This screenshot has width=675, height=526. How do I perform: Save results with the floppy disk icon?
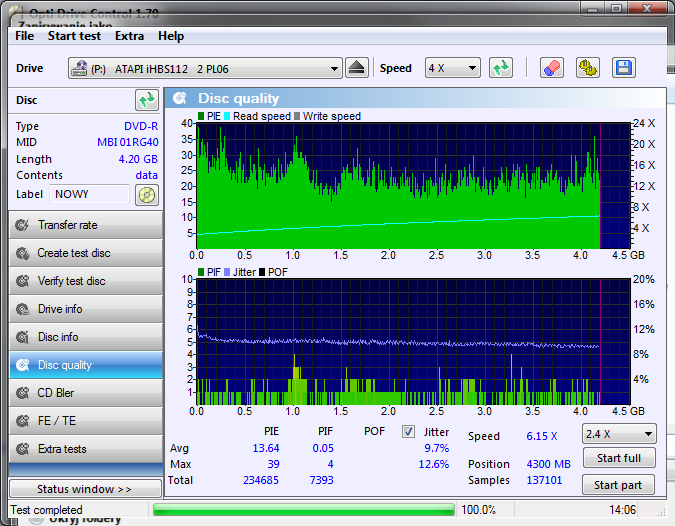click(624, 68)
